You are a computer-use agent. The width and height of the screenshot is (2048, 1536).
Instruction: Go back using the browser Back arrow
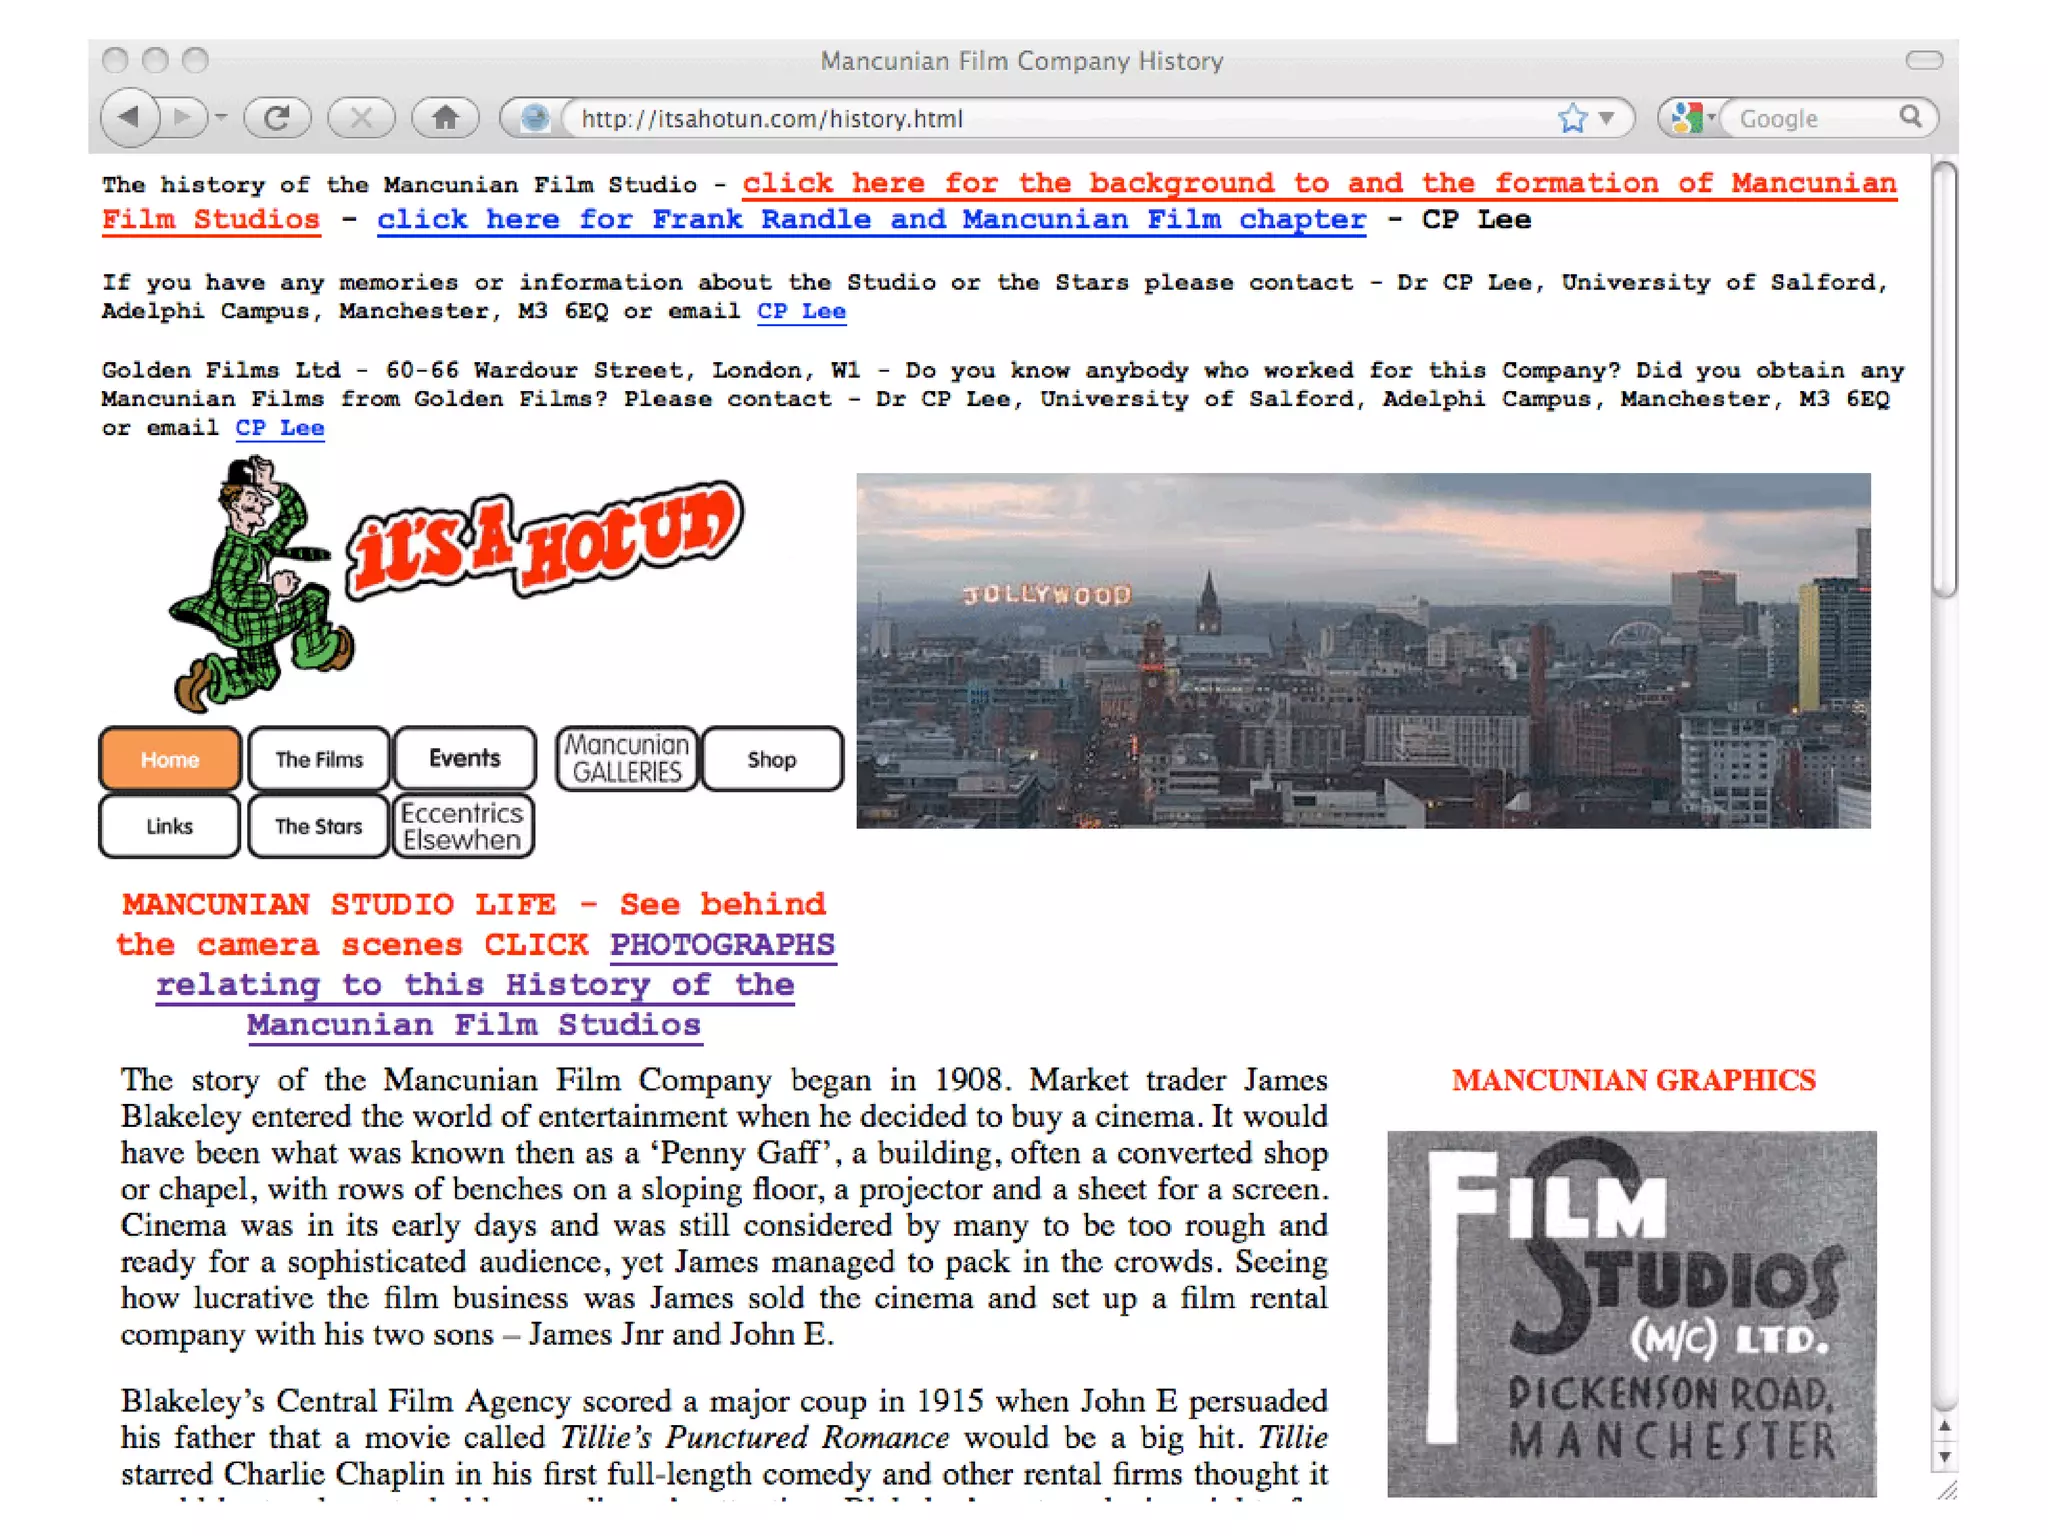130,118
